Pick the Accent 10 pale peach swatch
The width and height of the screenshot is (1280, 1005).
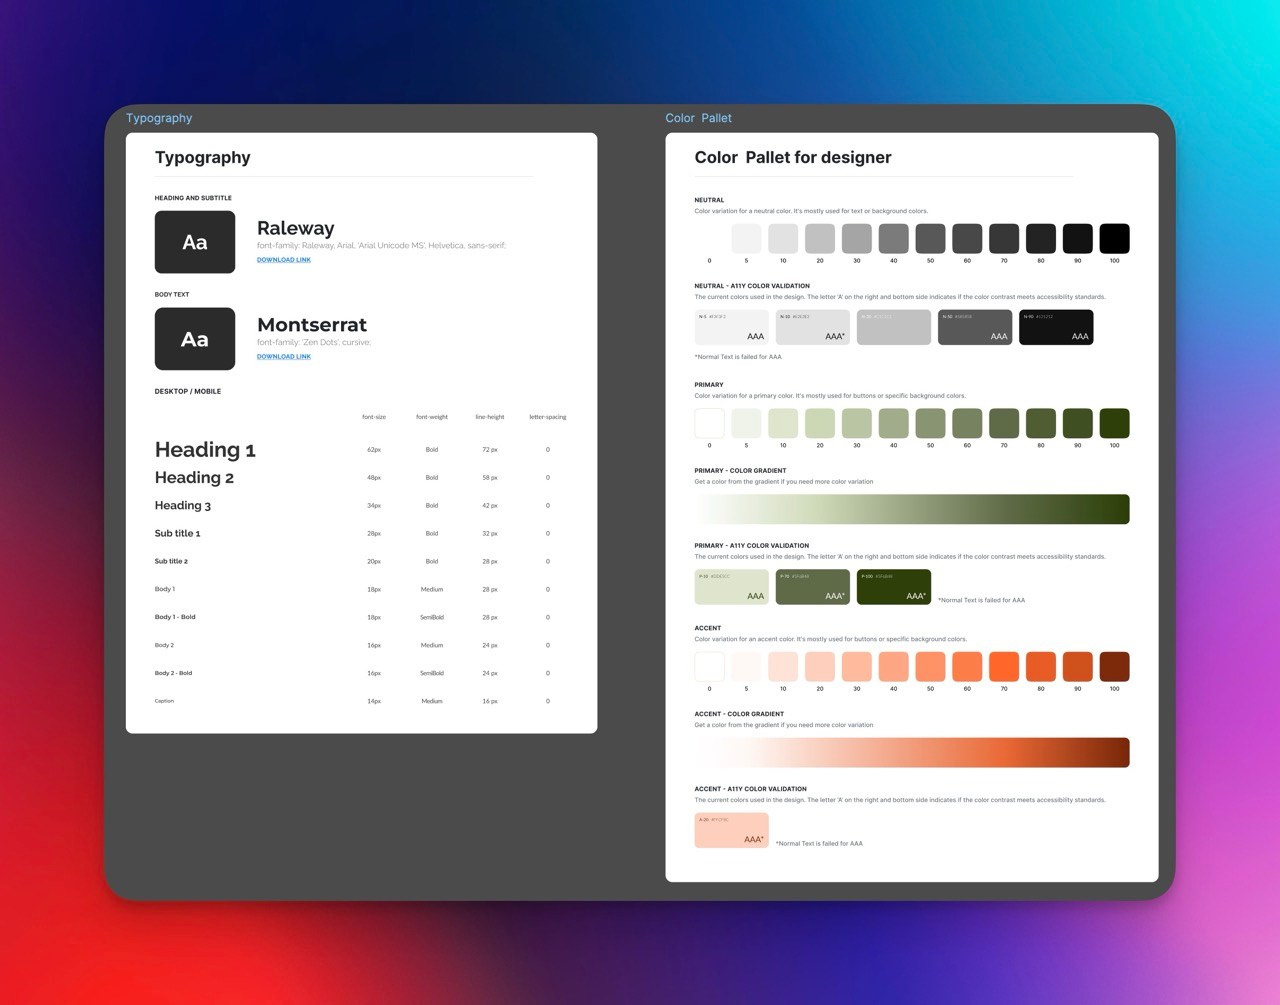coord(783,666)
